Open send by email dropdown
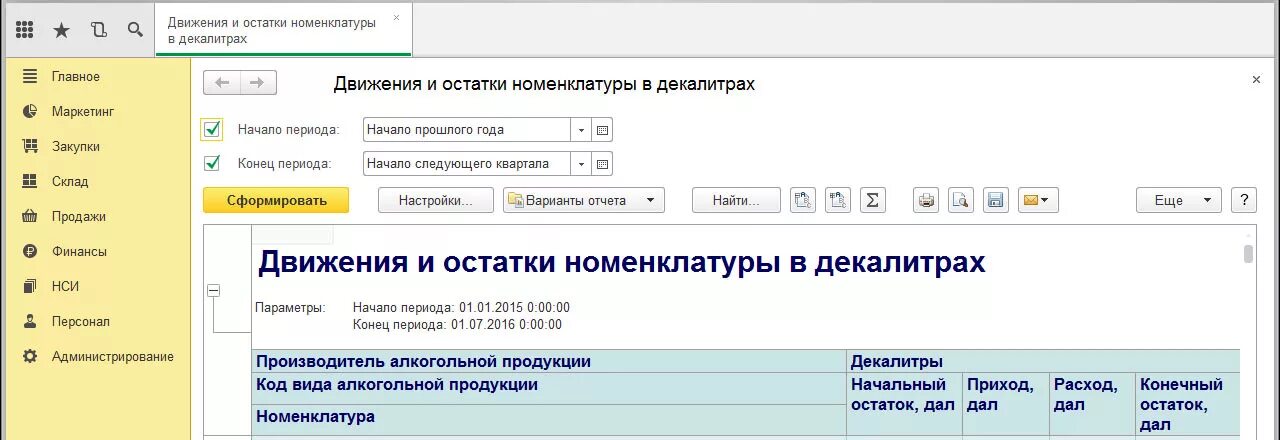This screenshot has width=1280, height=440. pos(1038,200)
